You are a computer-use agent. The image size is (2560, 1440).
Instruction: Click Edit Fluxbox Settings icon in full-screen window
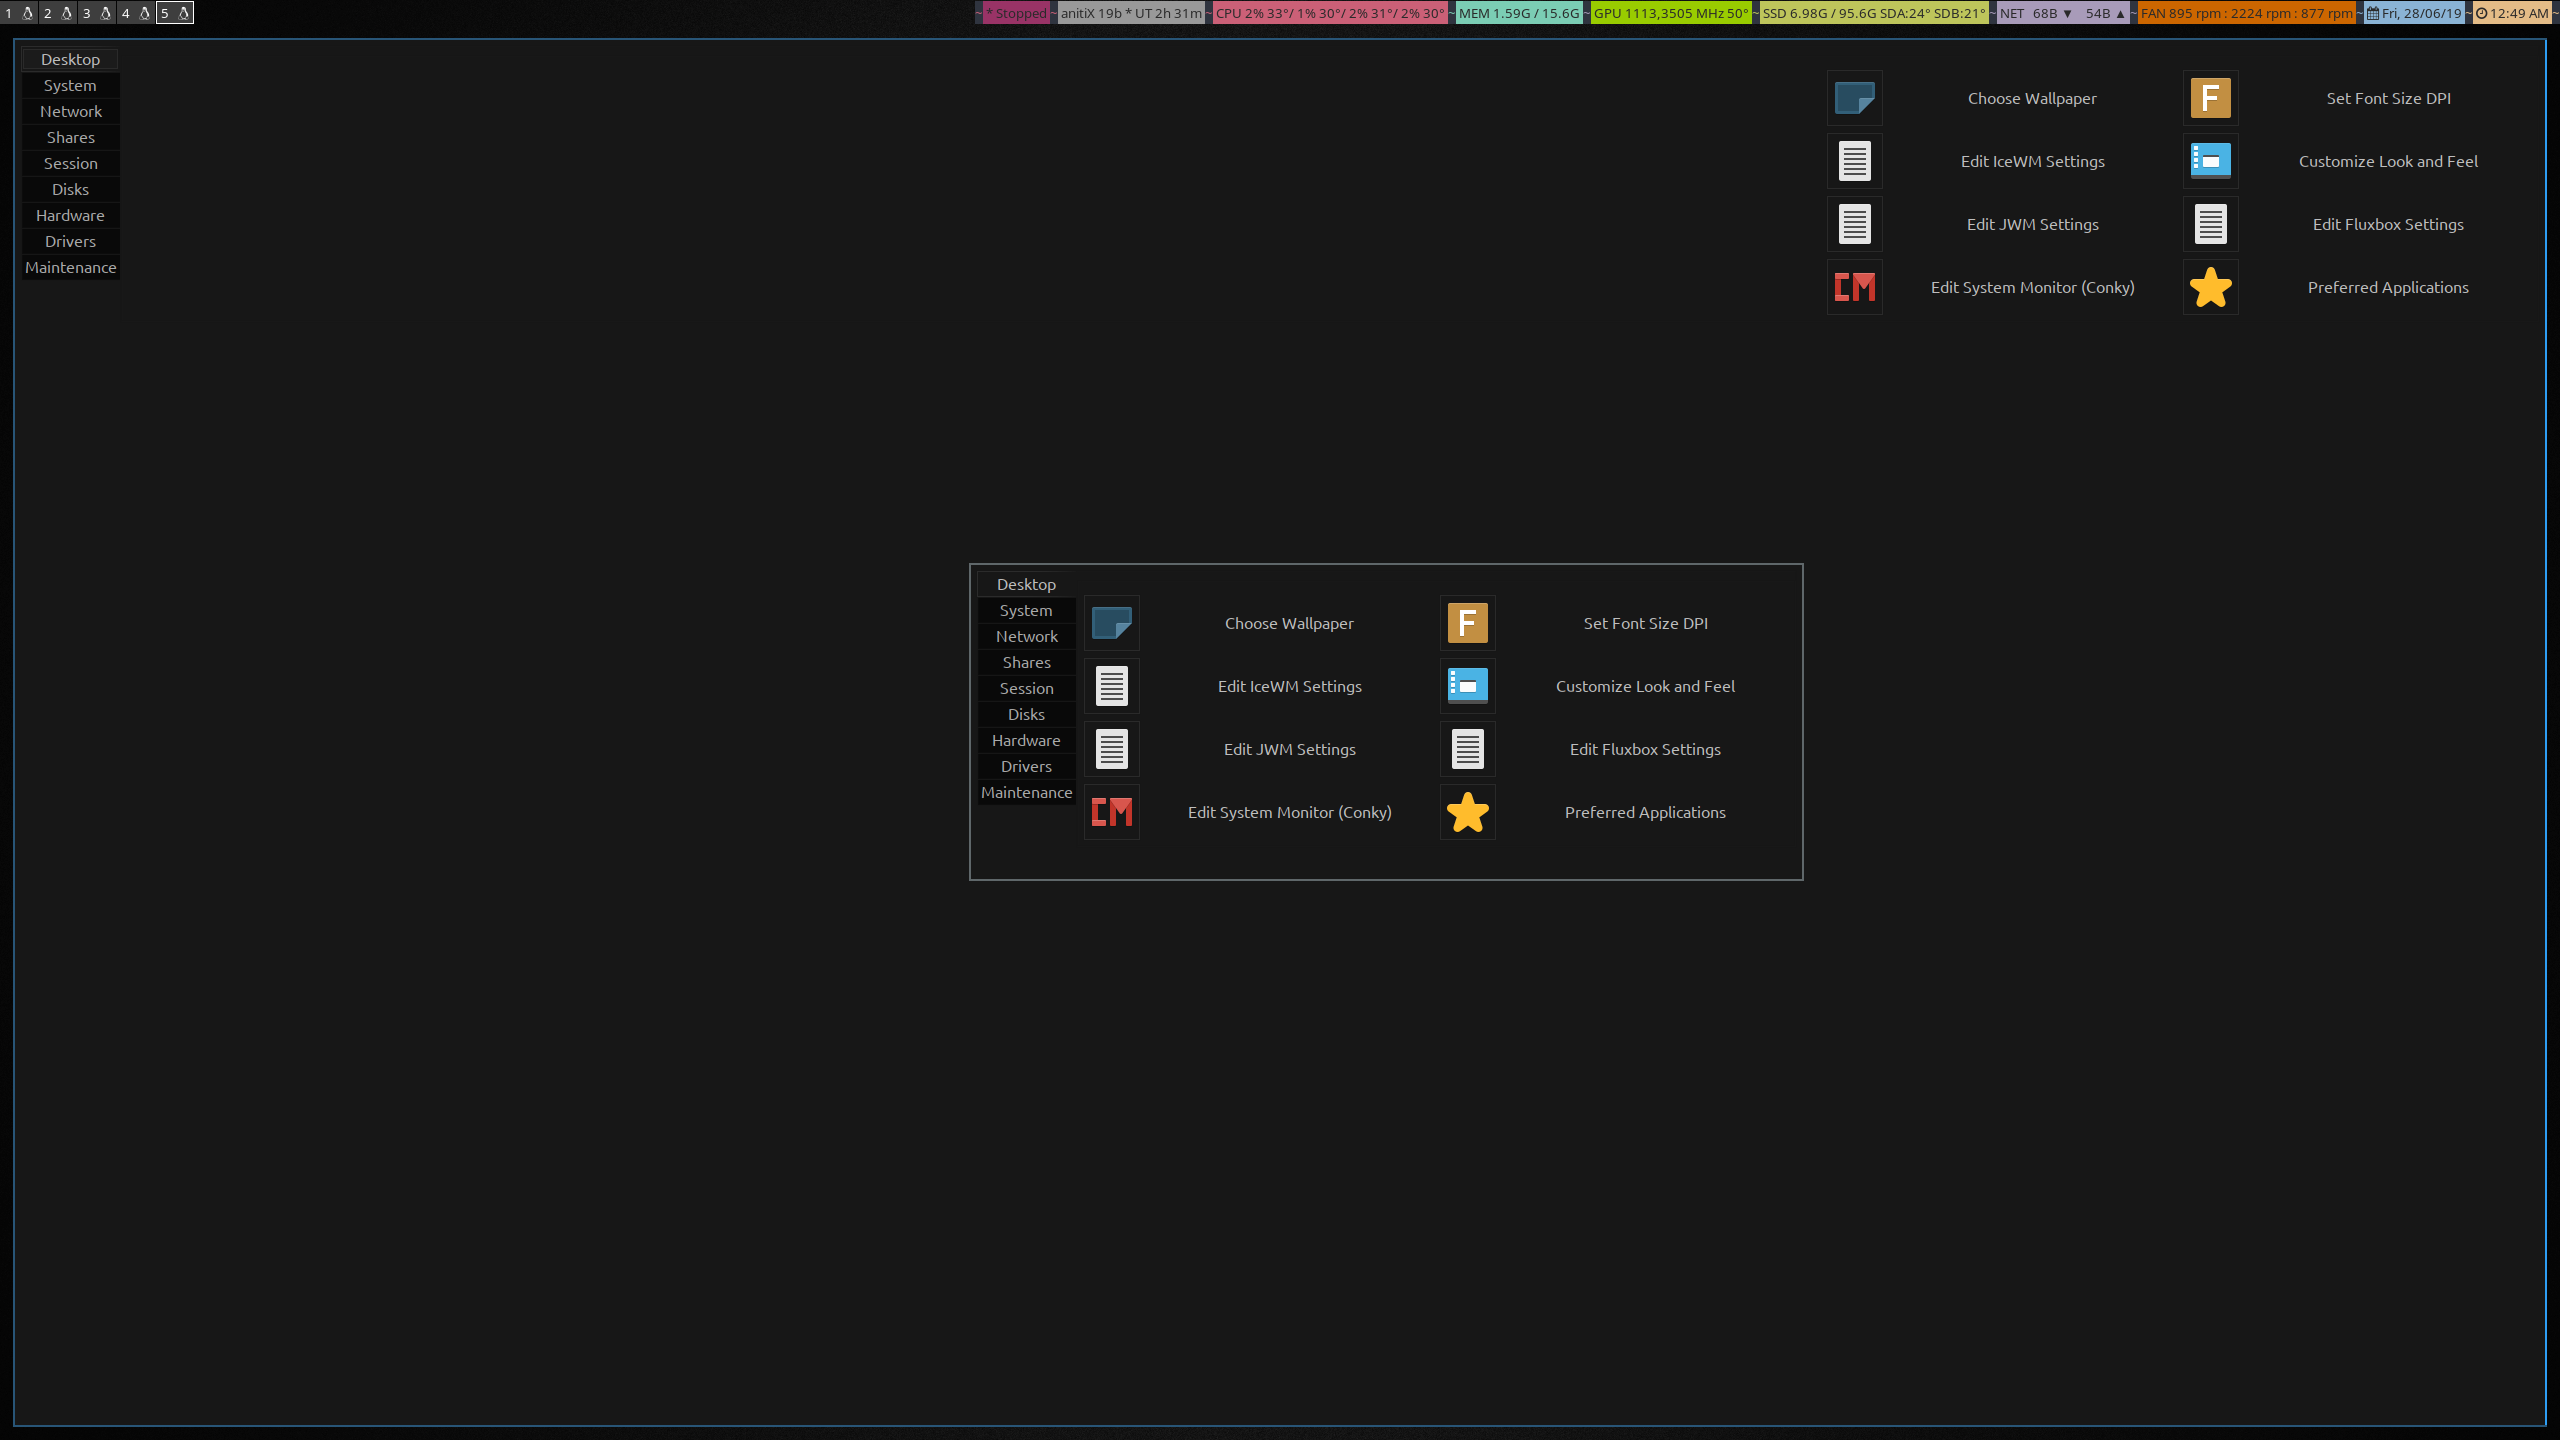pyautogui.click(x=2210, y=224)
